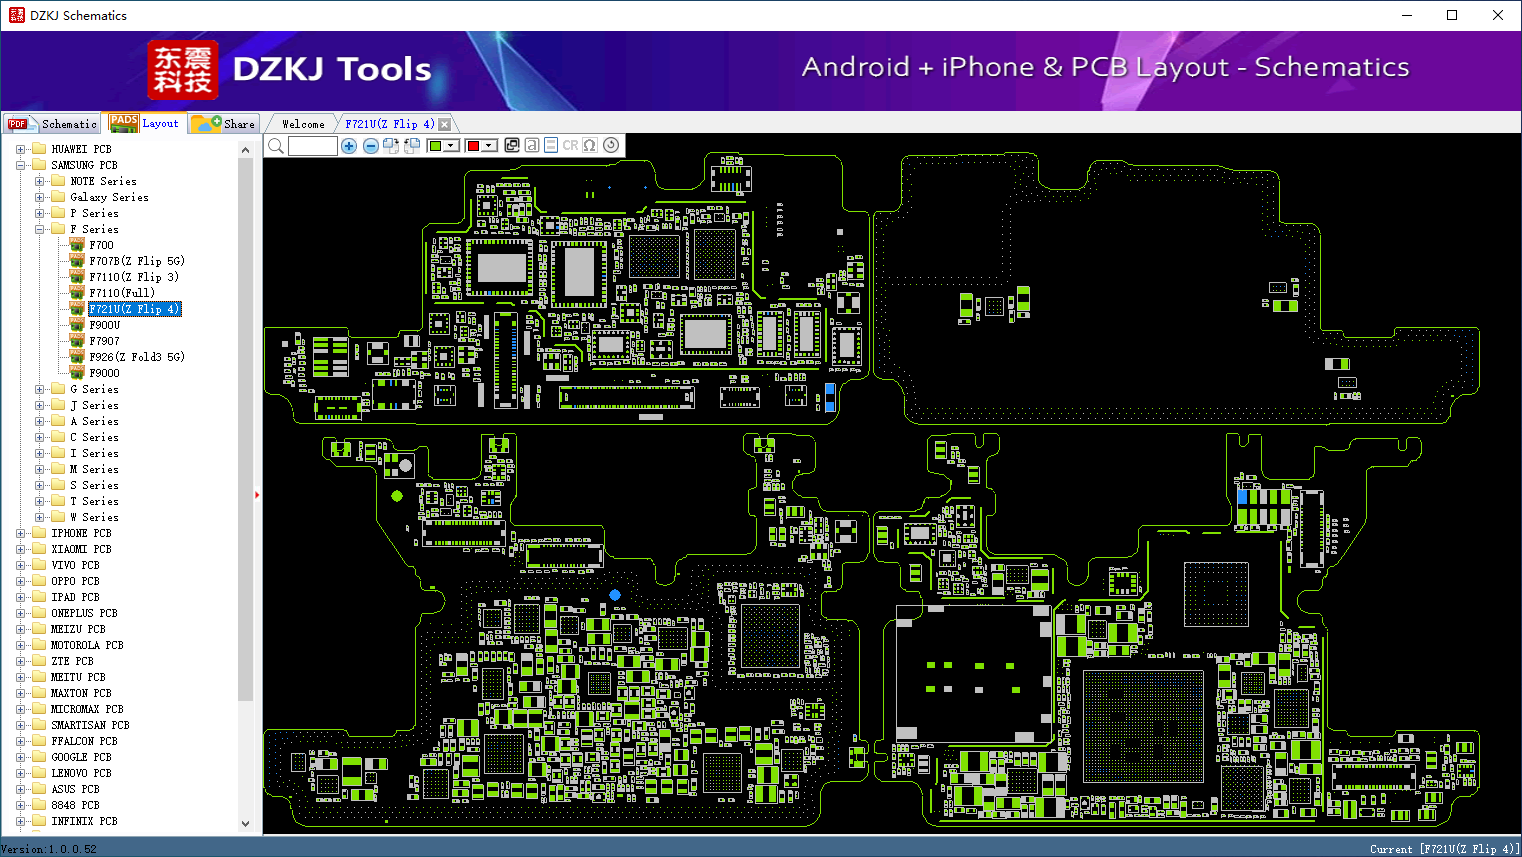Collapse the F Series node

[40, 229]
